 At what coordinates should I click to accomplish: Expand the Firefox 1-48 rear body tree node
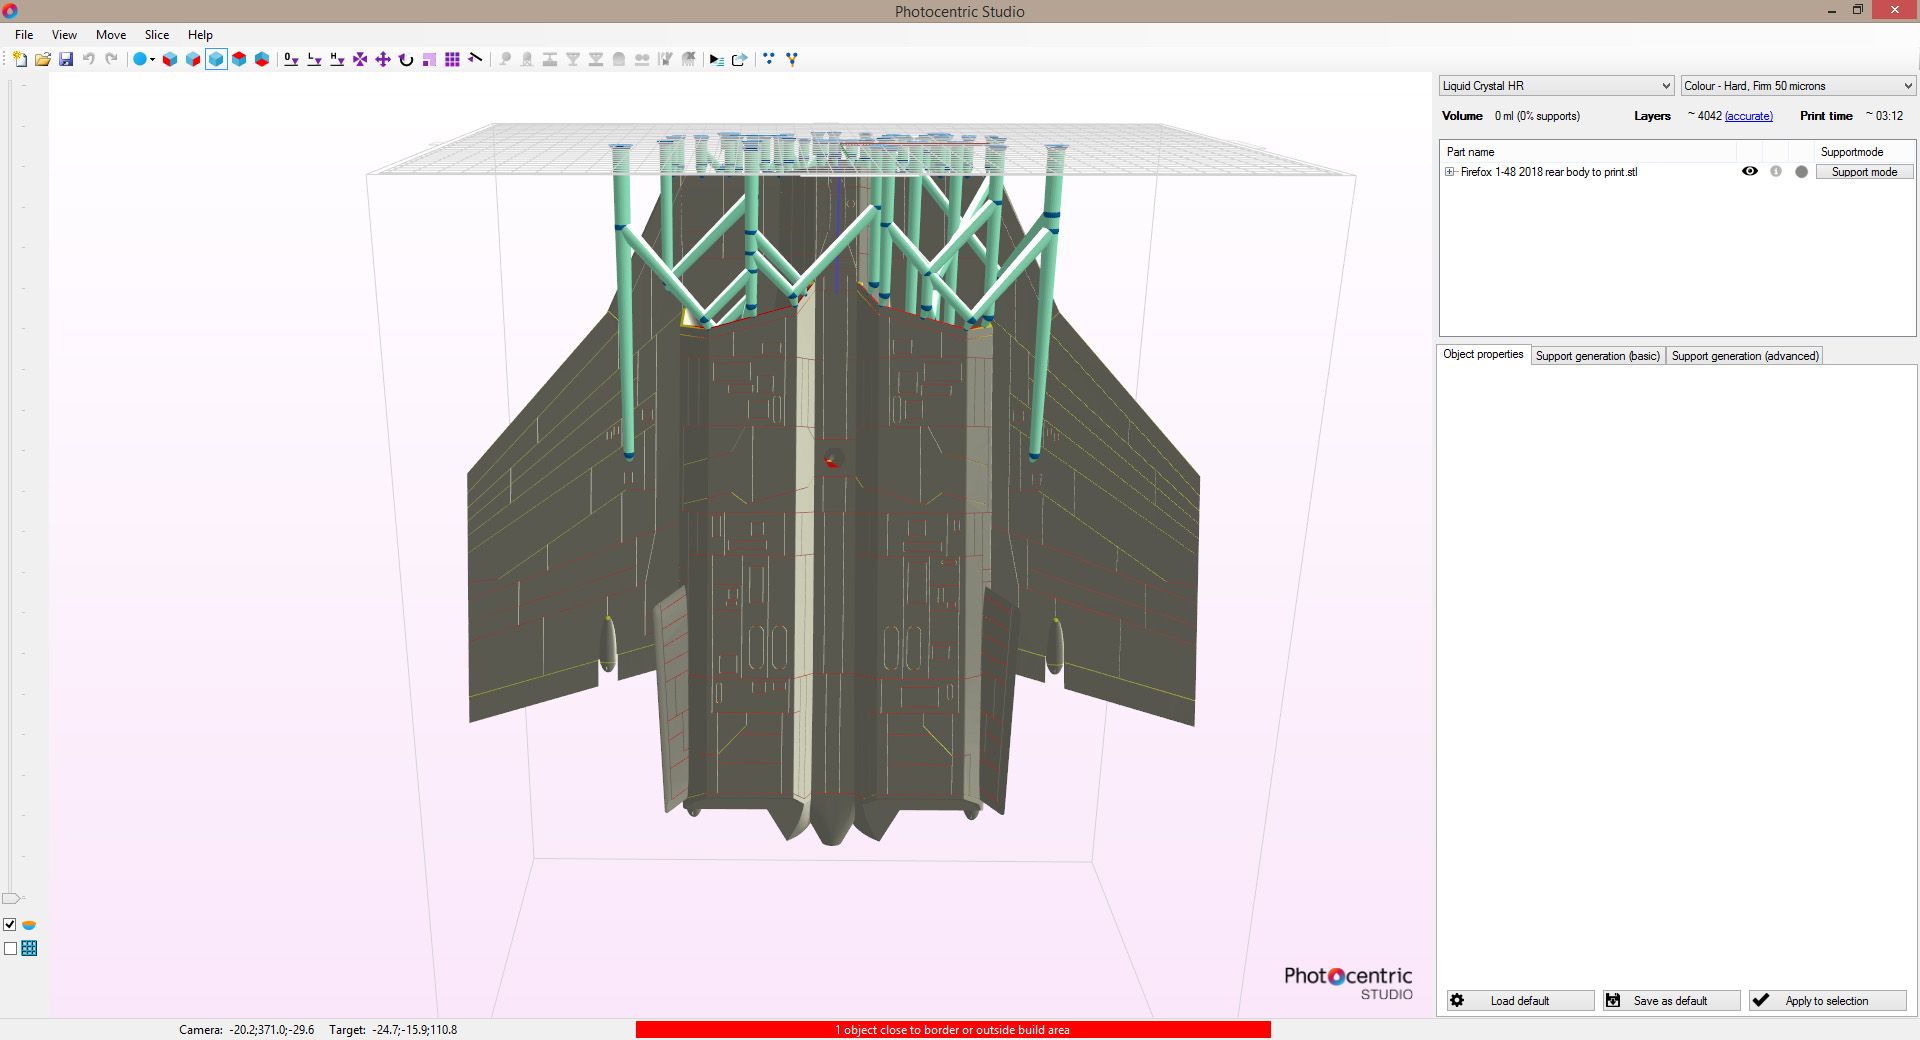(1450, 172)
